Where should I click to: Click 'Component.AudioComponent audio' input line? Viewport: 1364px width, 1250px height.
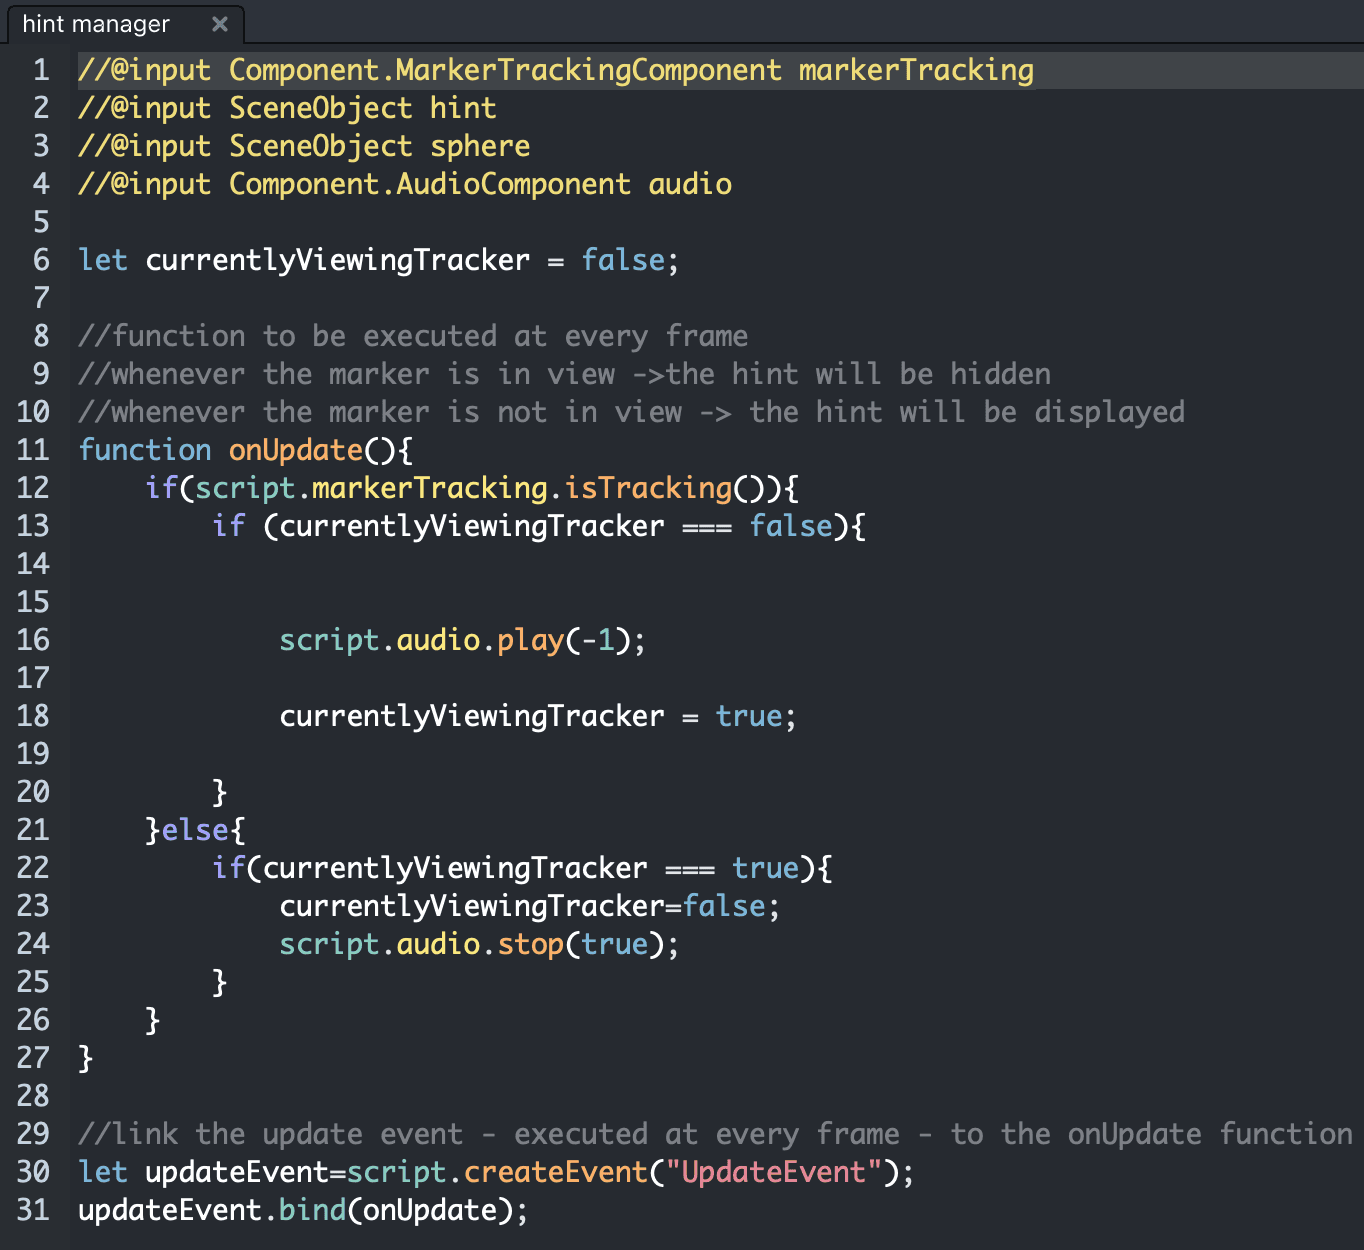pyautogui.click(x=405, y=184)
